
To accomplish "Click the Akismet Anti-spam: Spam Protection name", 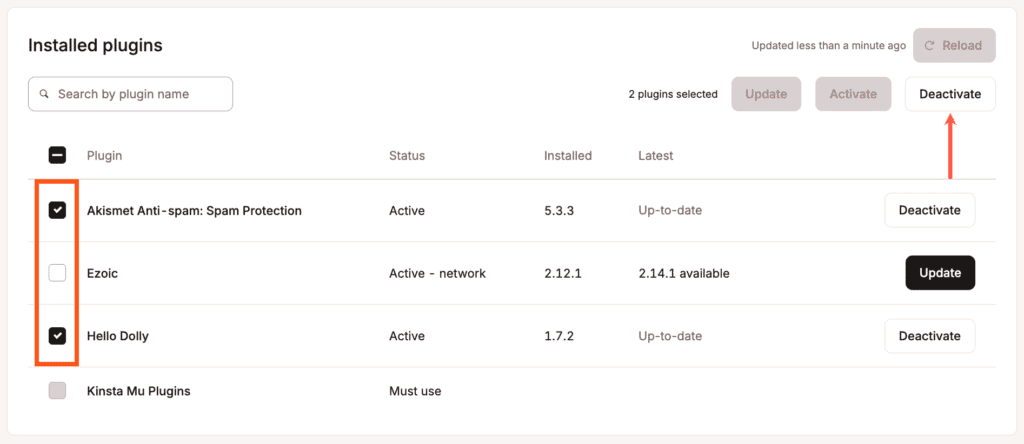I will [194, 211].
